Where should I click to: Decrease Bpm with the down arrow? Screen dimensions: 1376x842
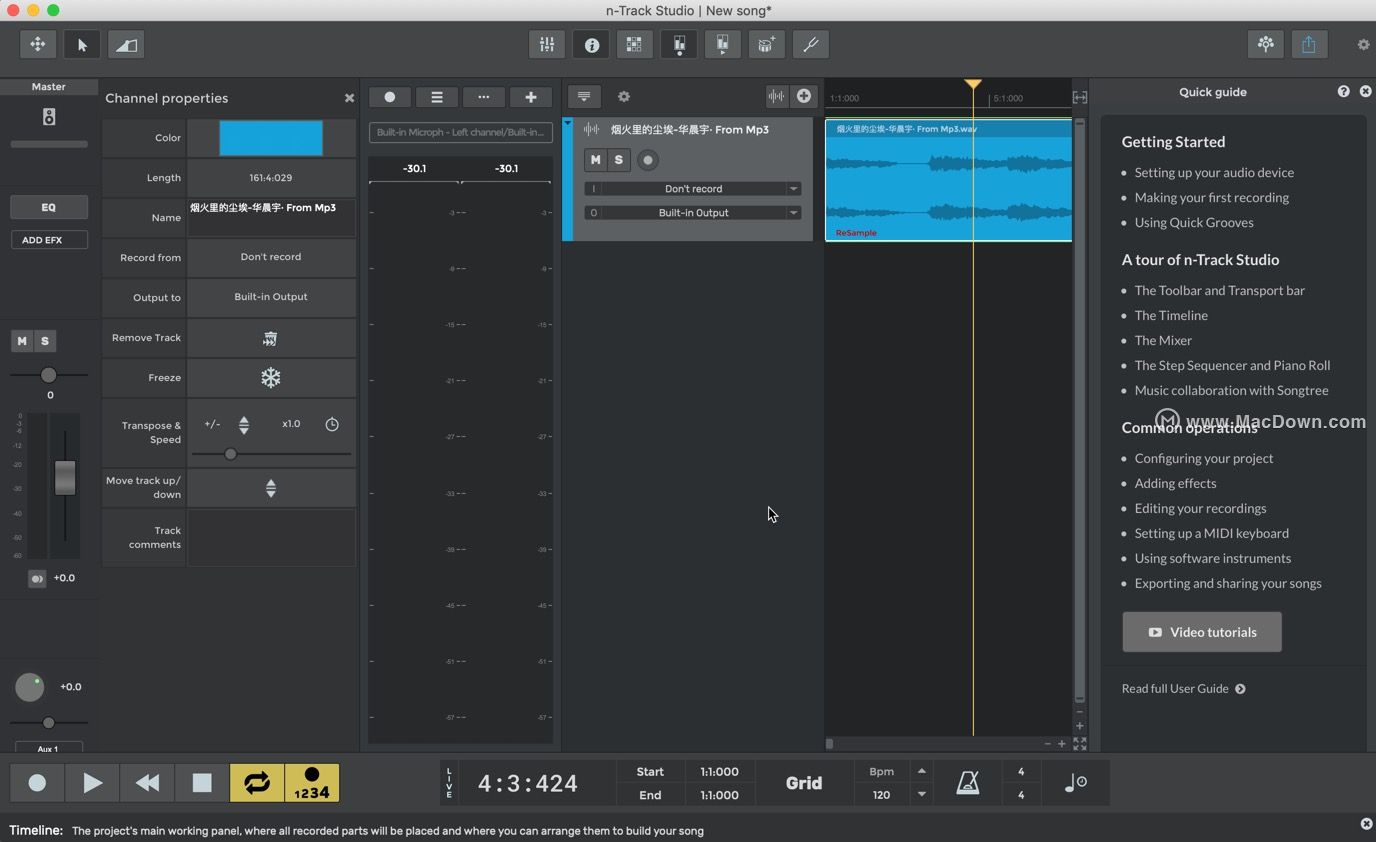[x=922, y=795]
